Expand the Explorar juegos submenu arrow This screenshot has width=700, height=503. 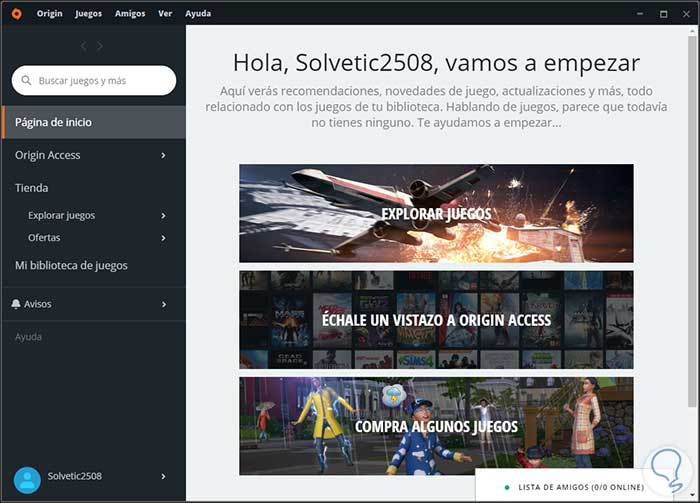point(163,216)
